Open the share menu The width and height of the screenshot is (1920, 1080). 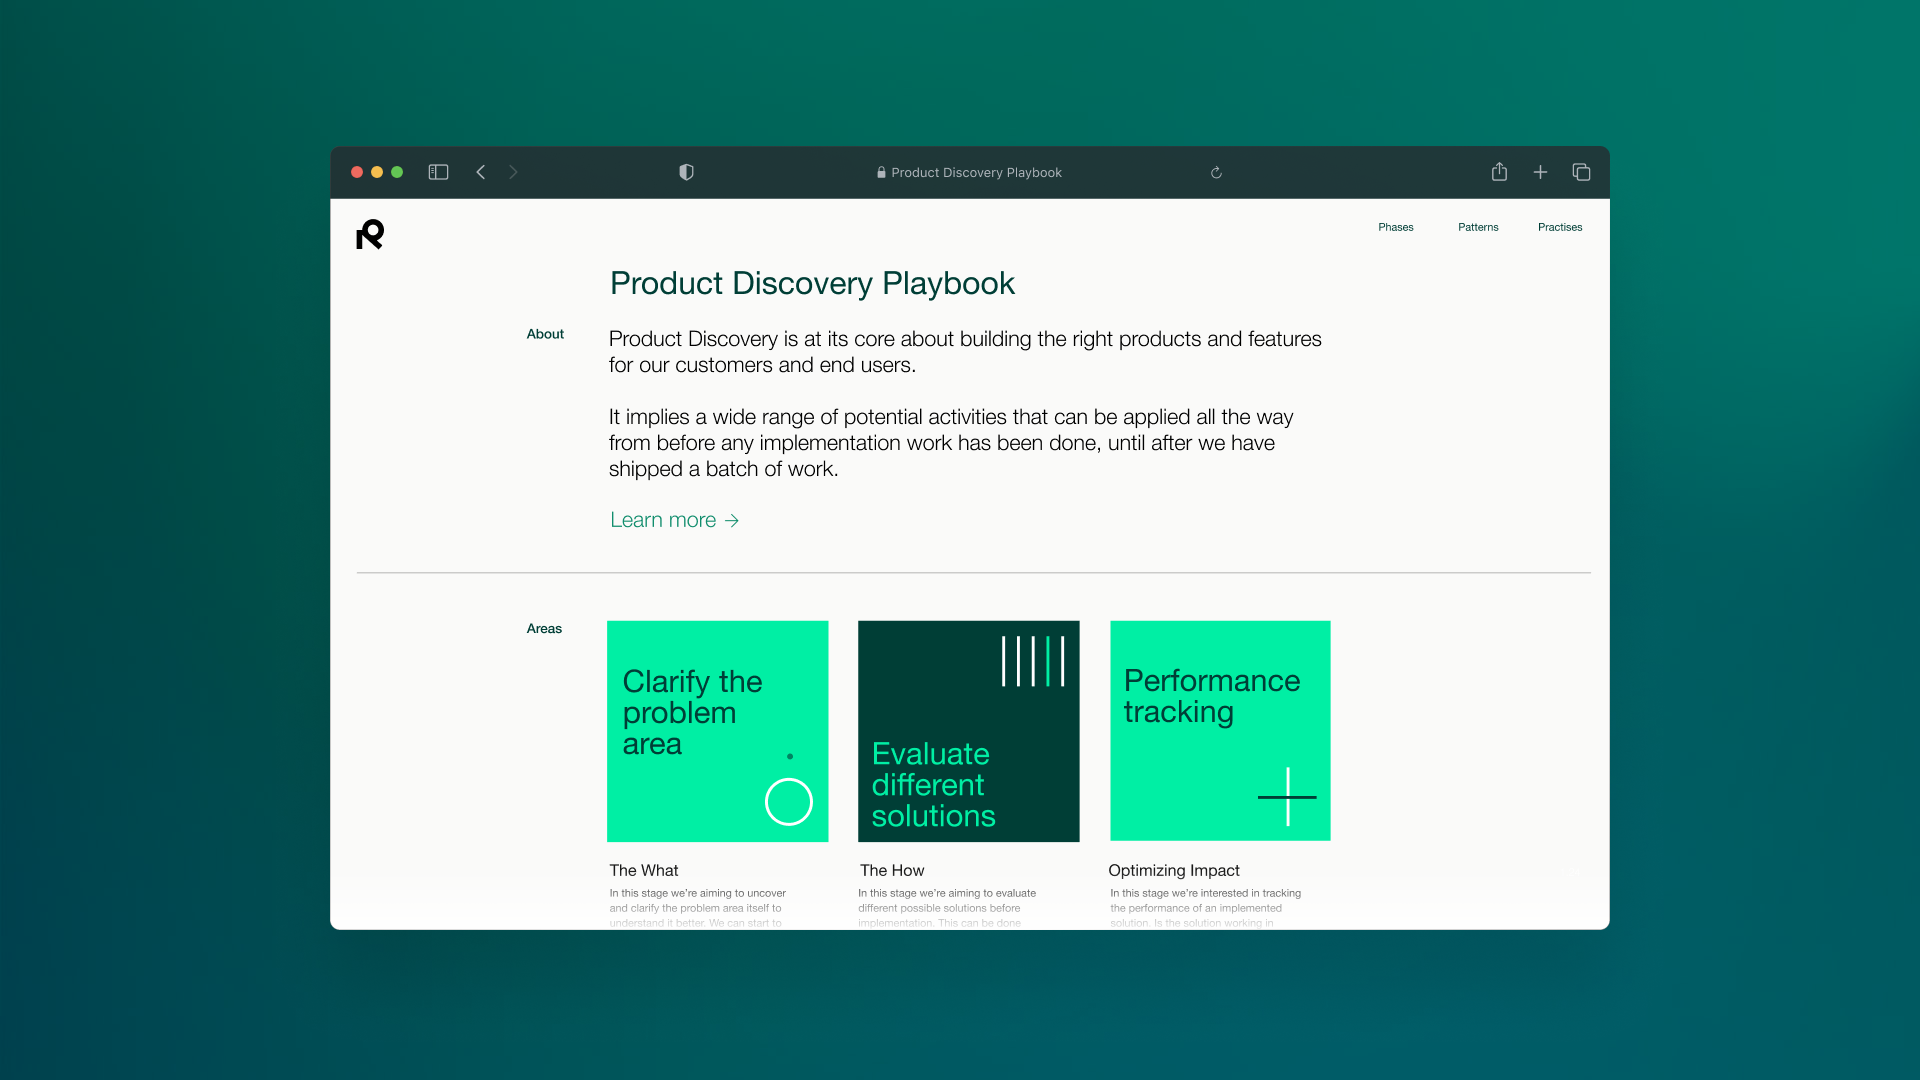coord(1499,171)
